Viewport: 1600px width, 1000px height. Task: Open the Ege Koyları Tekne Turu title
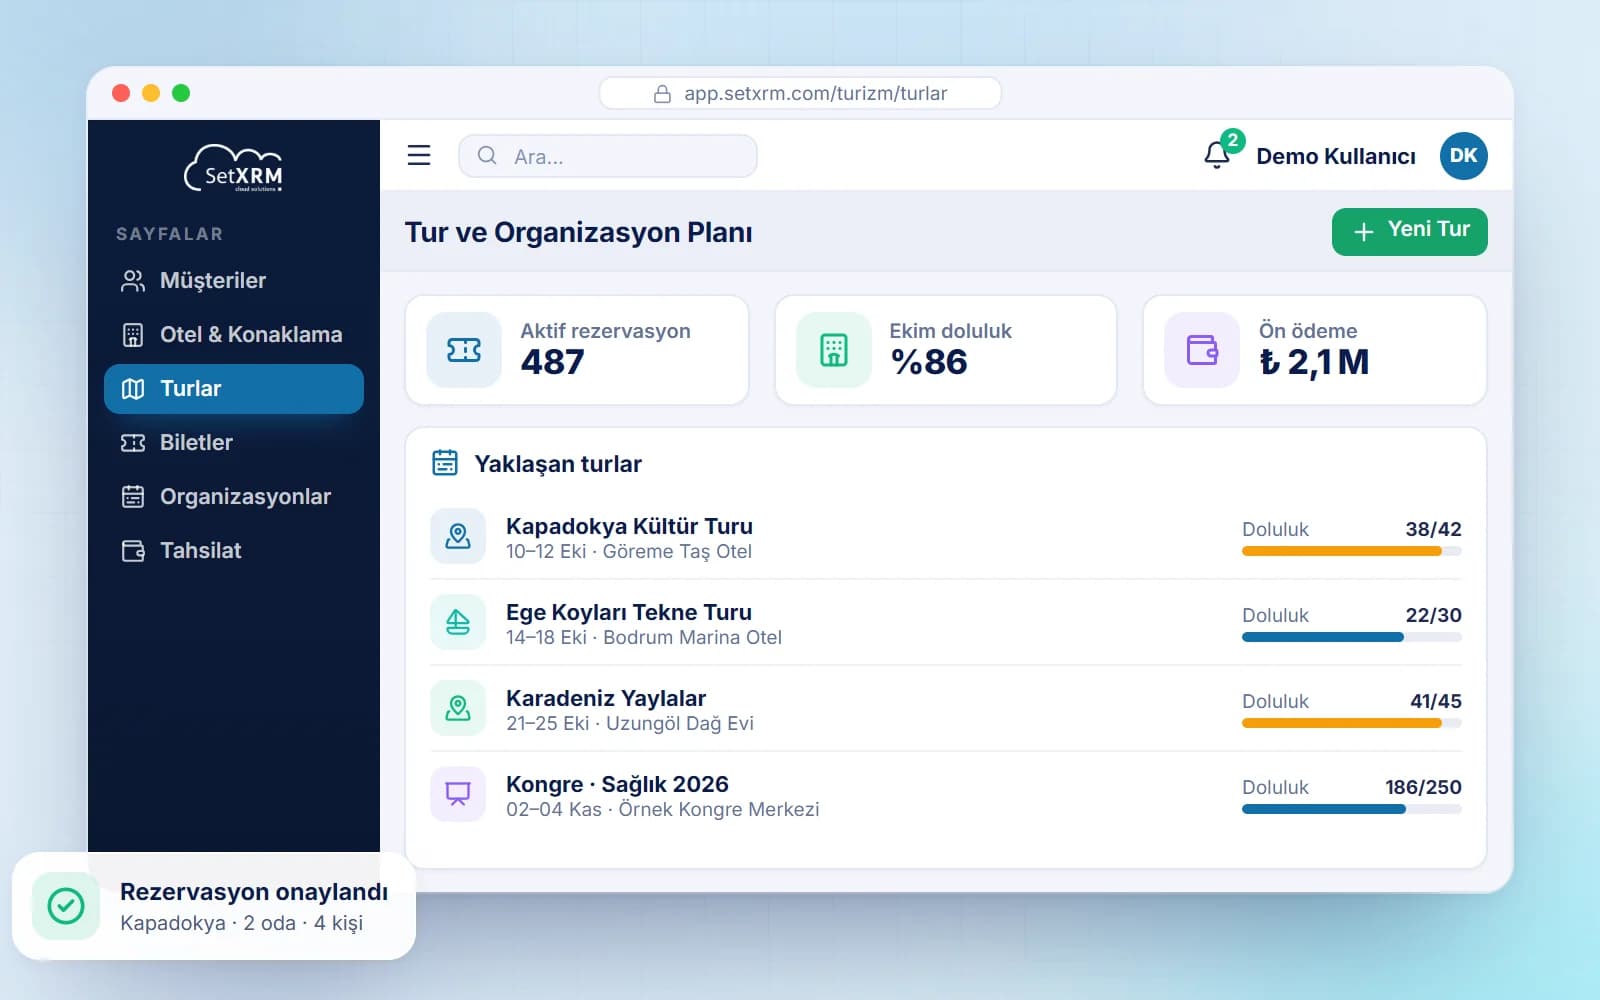click(629, 612)
